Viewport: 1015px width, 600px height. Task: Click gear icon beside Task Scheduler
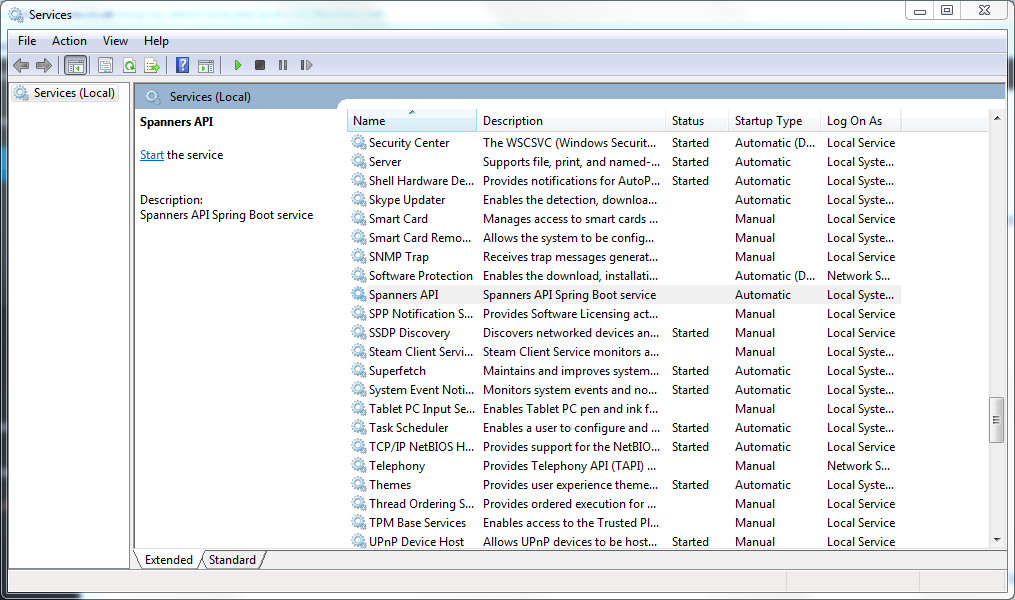tap(359, 427)
